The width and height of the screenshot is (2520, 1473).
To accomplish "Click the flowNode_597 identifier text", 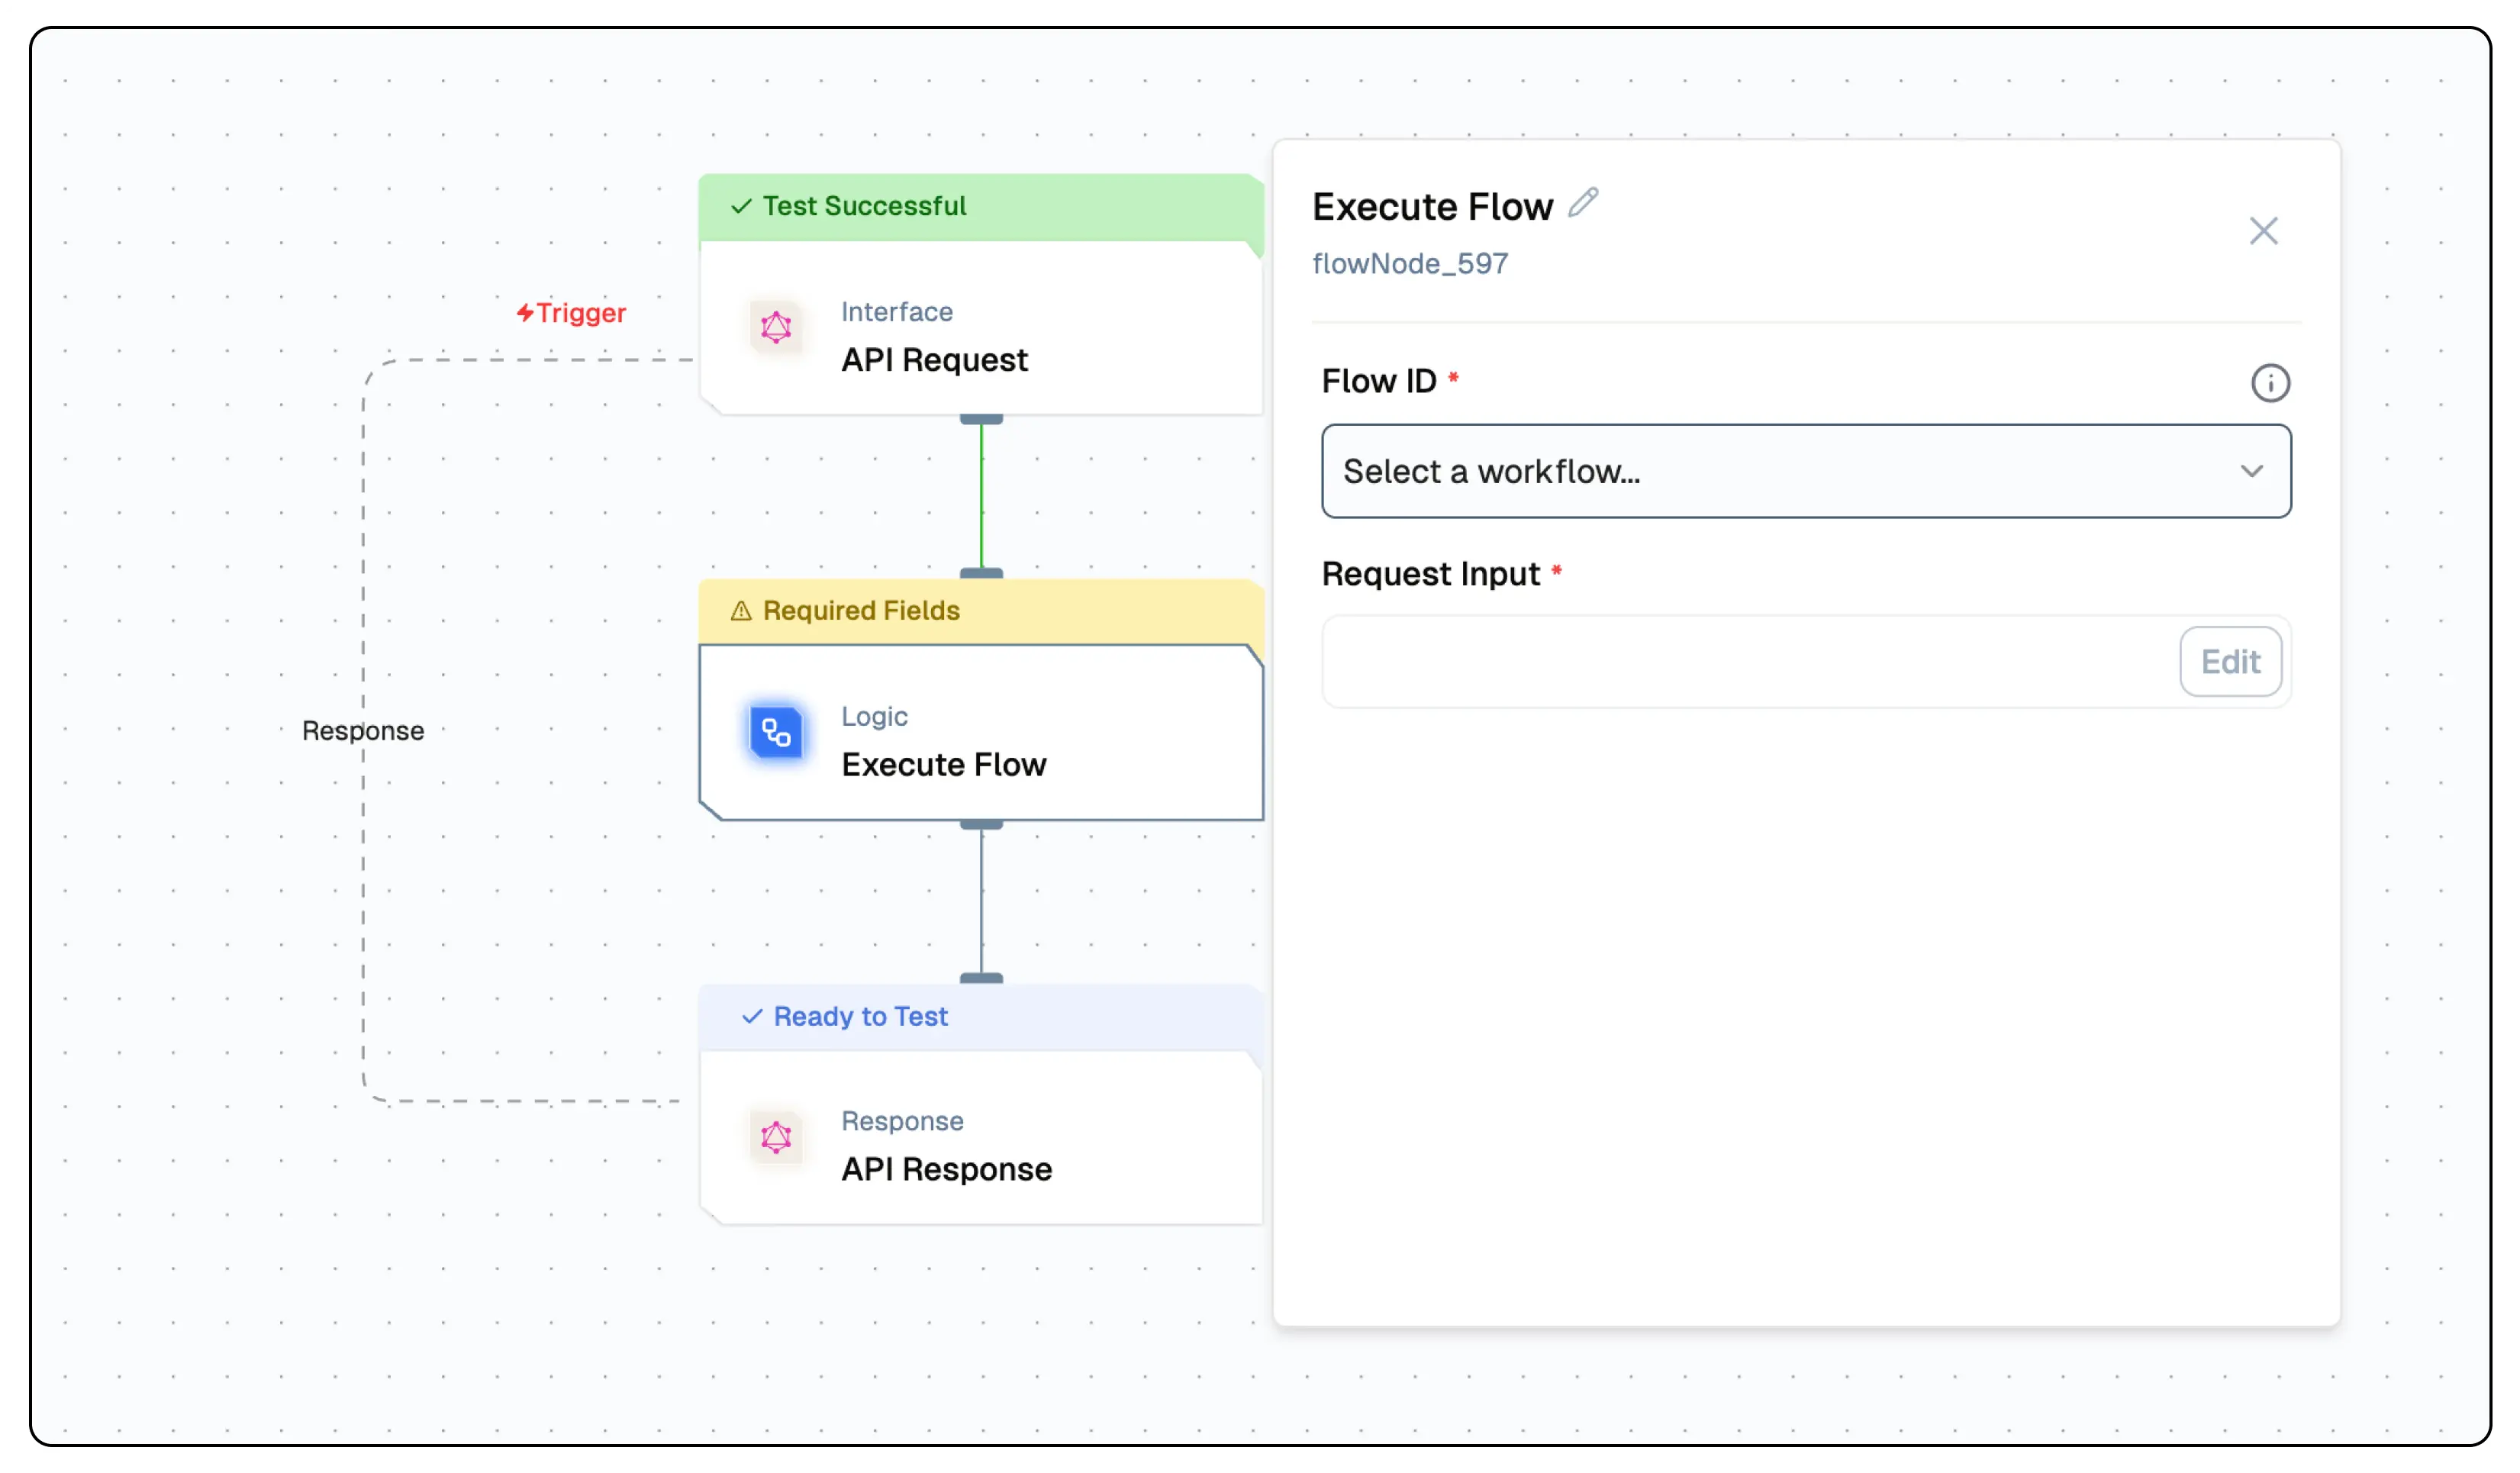I will point(1409,264).
